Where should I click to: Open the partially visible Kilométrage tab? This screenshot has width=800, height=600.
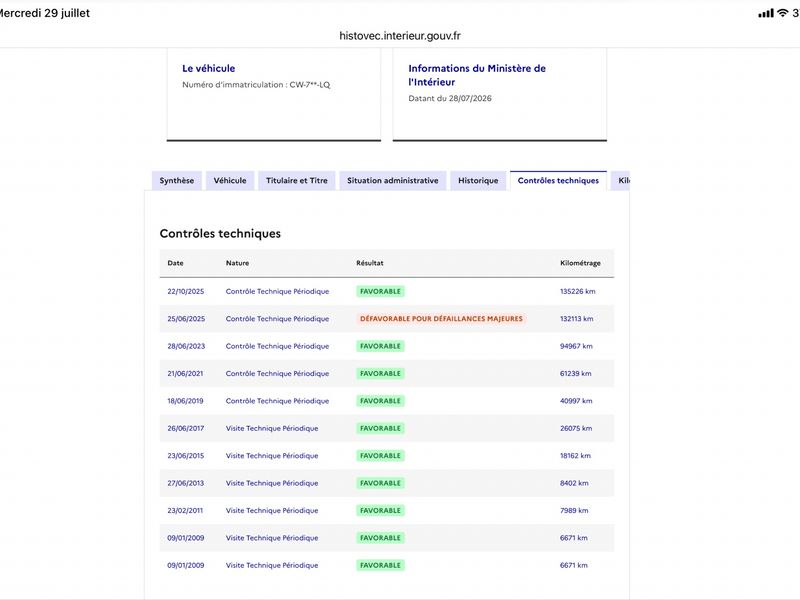tap(620, 181)
